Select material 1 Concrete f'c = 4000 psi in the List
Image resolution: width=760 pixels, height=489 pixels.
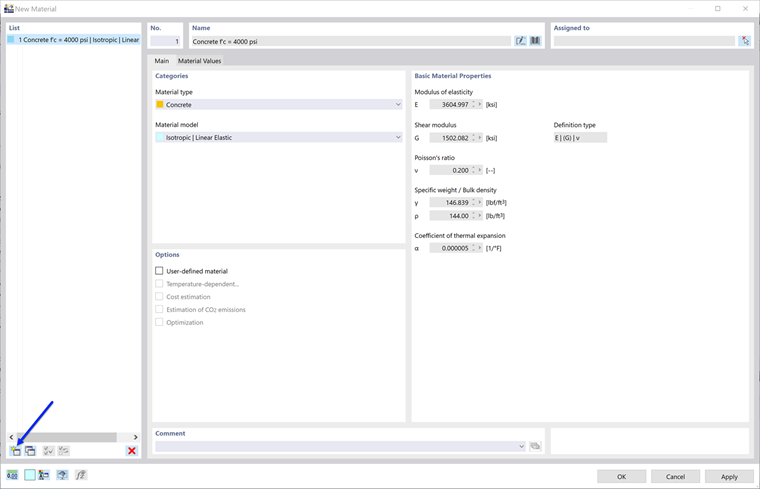(x=74, y=40)
